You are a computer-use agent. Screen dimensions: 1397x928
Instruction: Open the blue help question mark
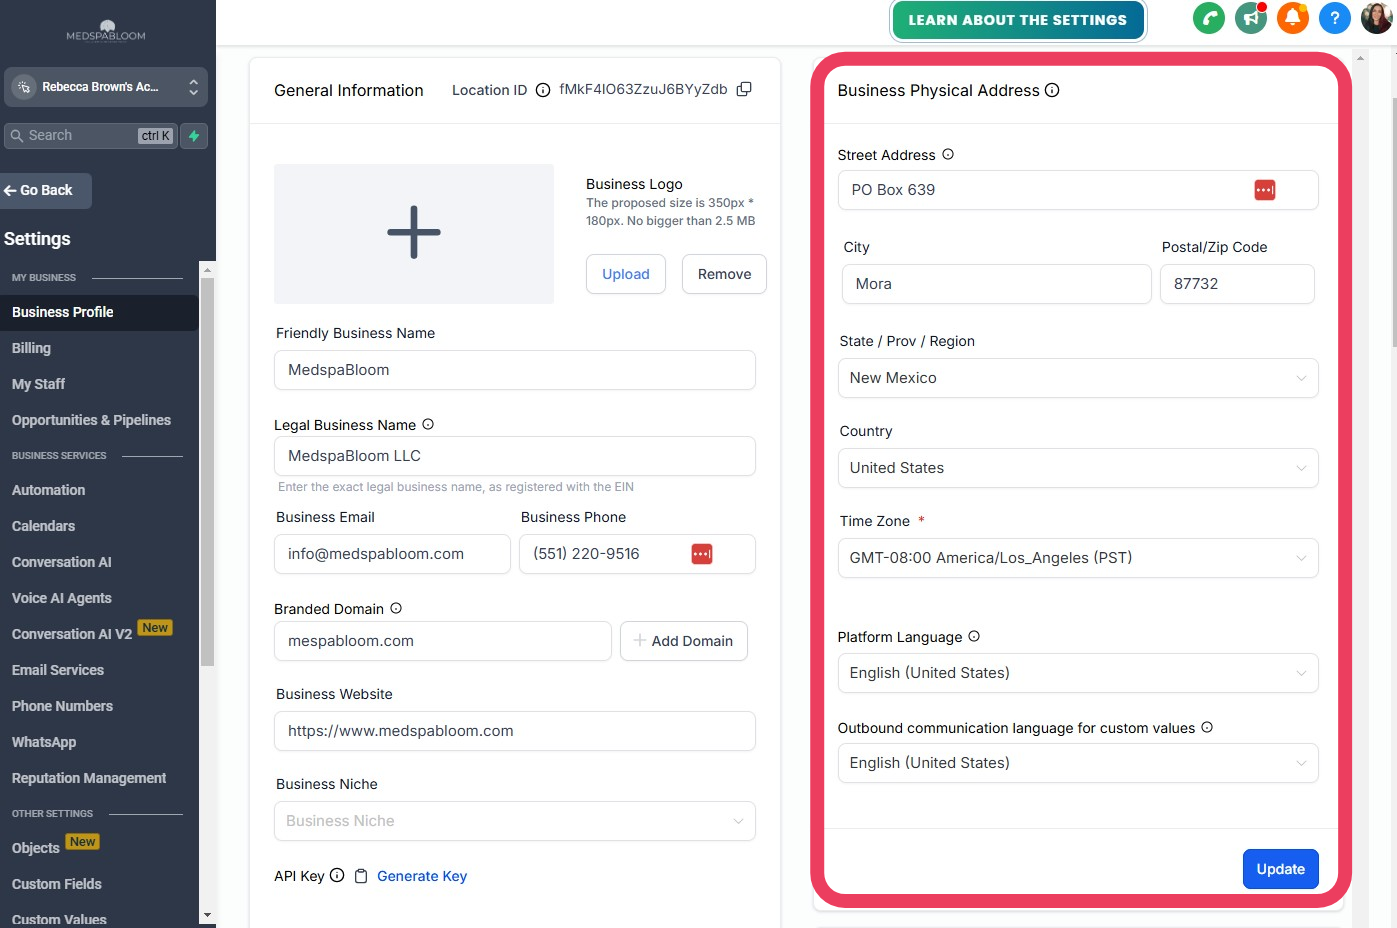[1335, 18]
